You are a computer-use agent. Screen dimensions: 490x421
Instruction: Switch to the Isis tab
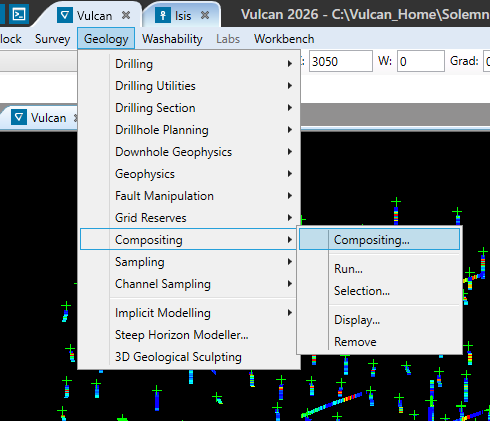point(182,15)
